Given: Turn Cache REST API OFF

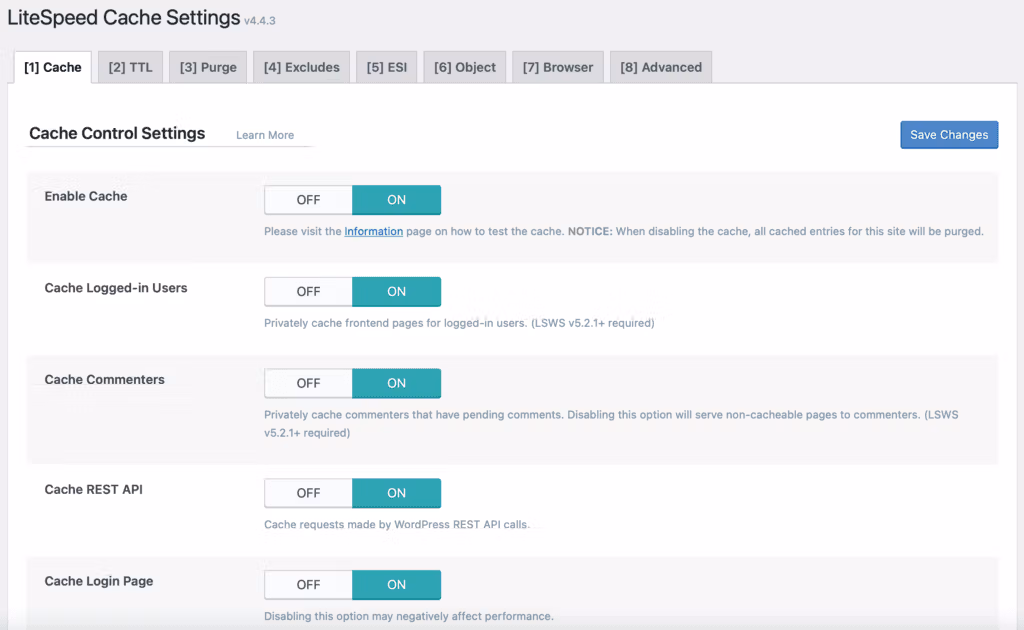Looking at the screenshot, I should (x=308, y=493).
